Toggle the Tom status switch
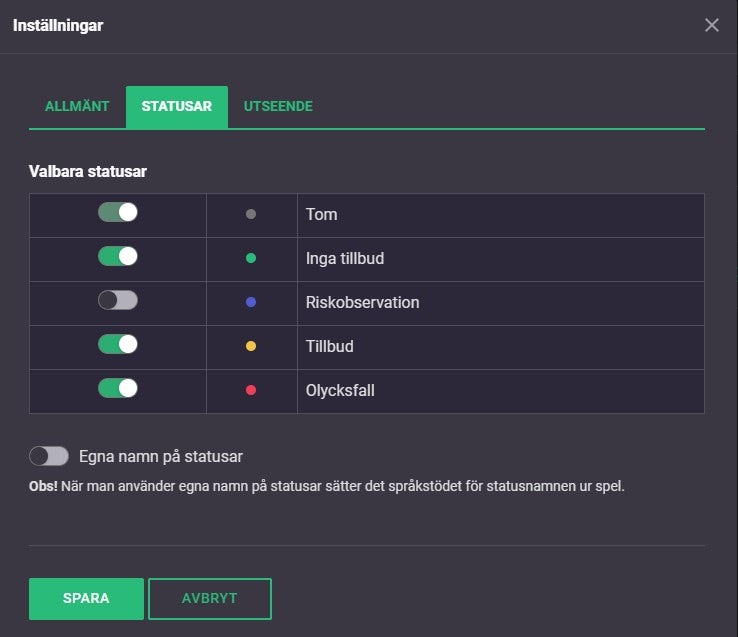 pyautogui.click(x=118, y=213)
